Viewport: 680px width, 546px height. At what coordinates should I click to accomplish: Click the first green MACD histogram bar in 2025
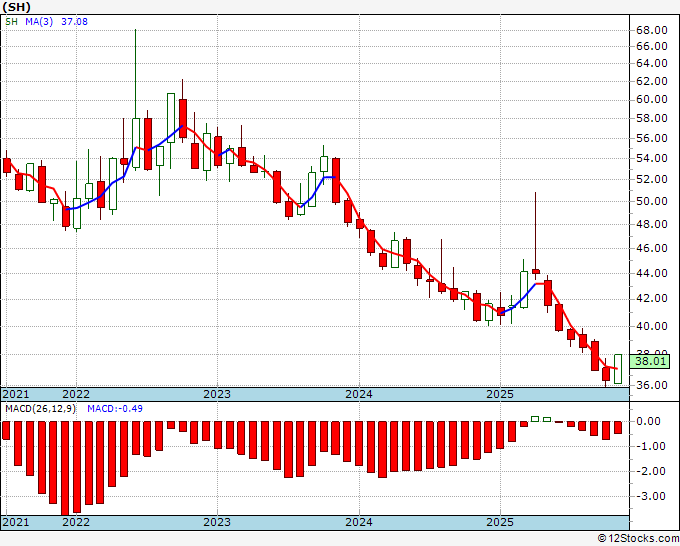(535, 419)
